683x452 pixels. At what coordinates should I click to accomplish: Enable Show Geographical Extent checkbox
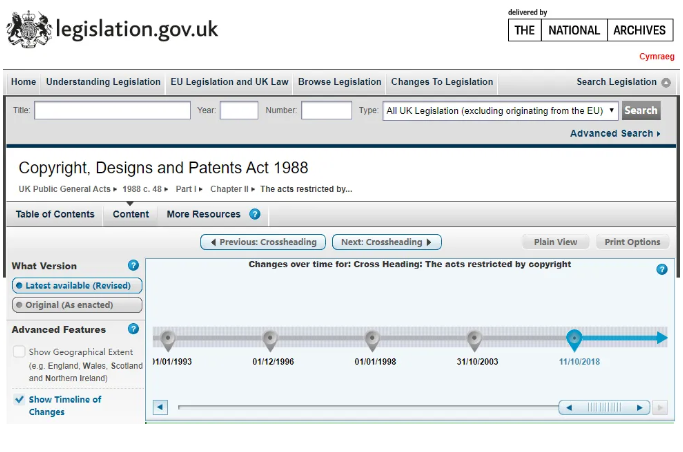click(19, 352)
